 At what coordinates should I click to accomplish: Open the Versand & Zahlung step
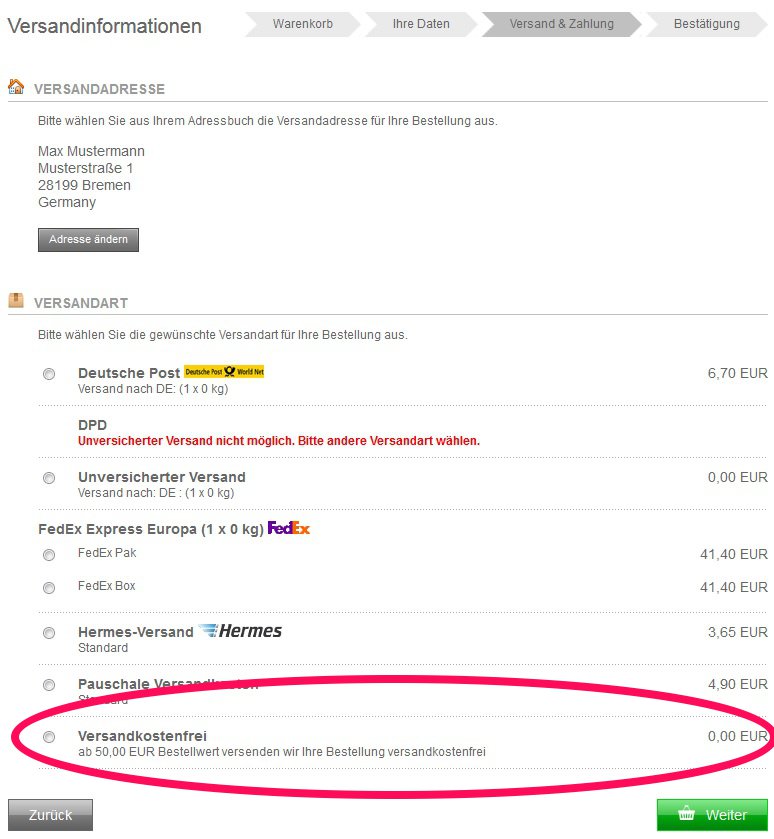tap(562, 24)
